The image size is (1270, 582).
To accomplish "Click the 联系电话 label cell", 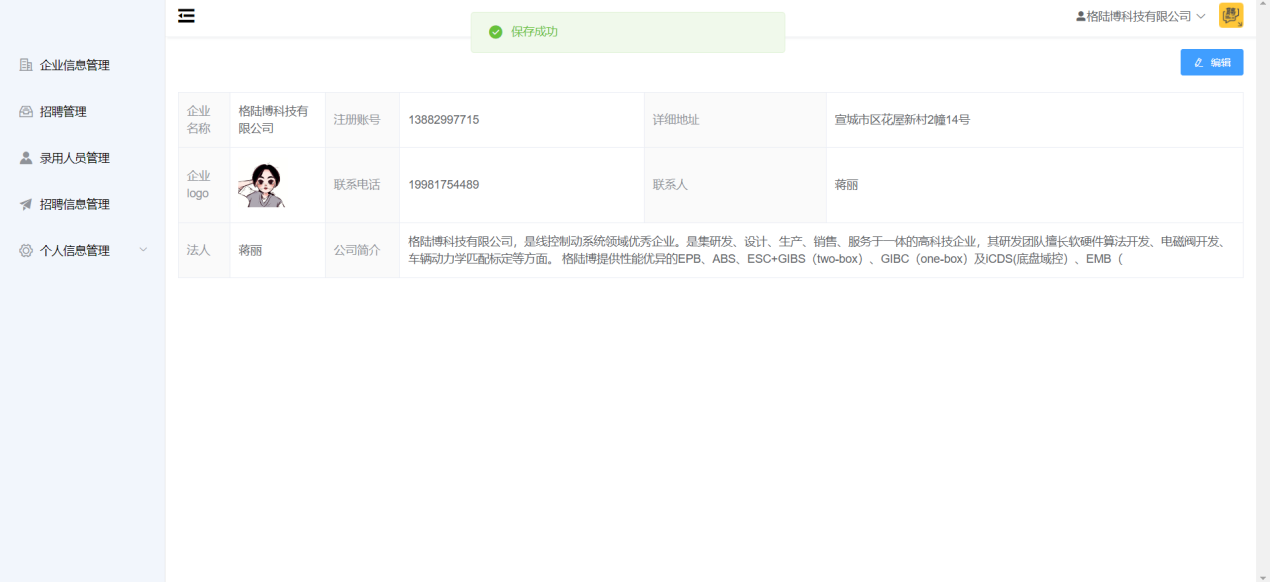I will [362, 185].
